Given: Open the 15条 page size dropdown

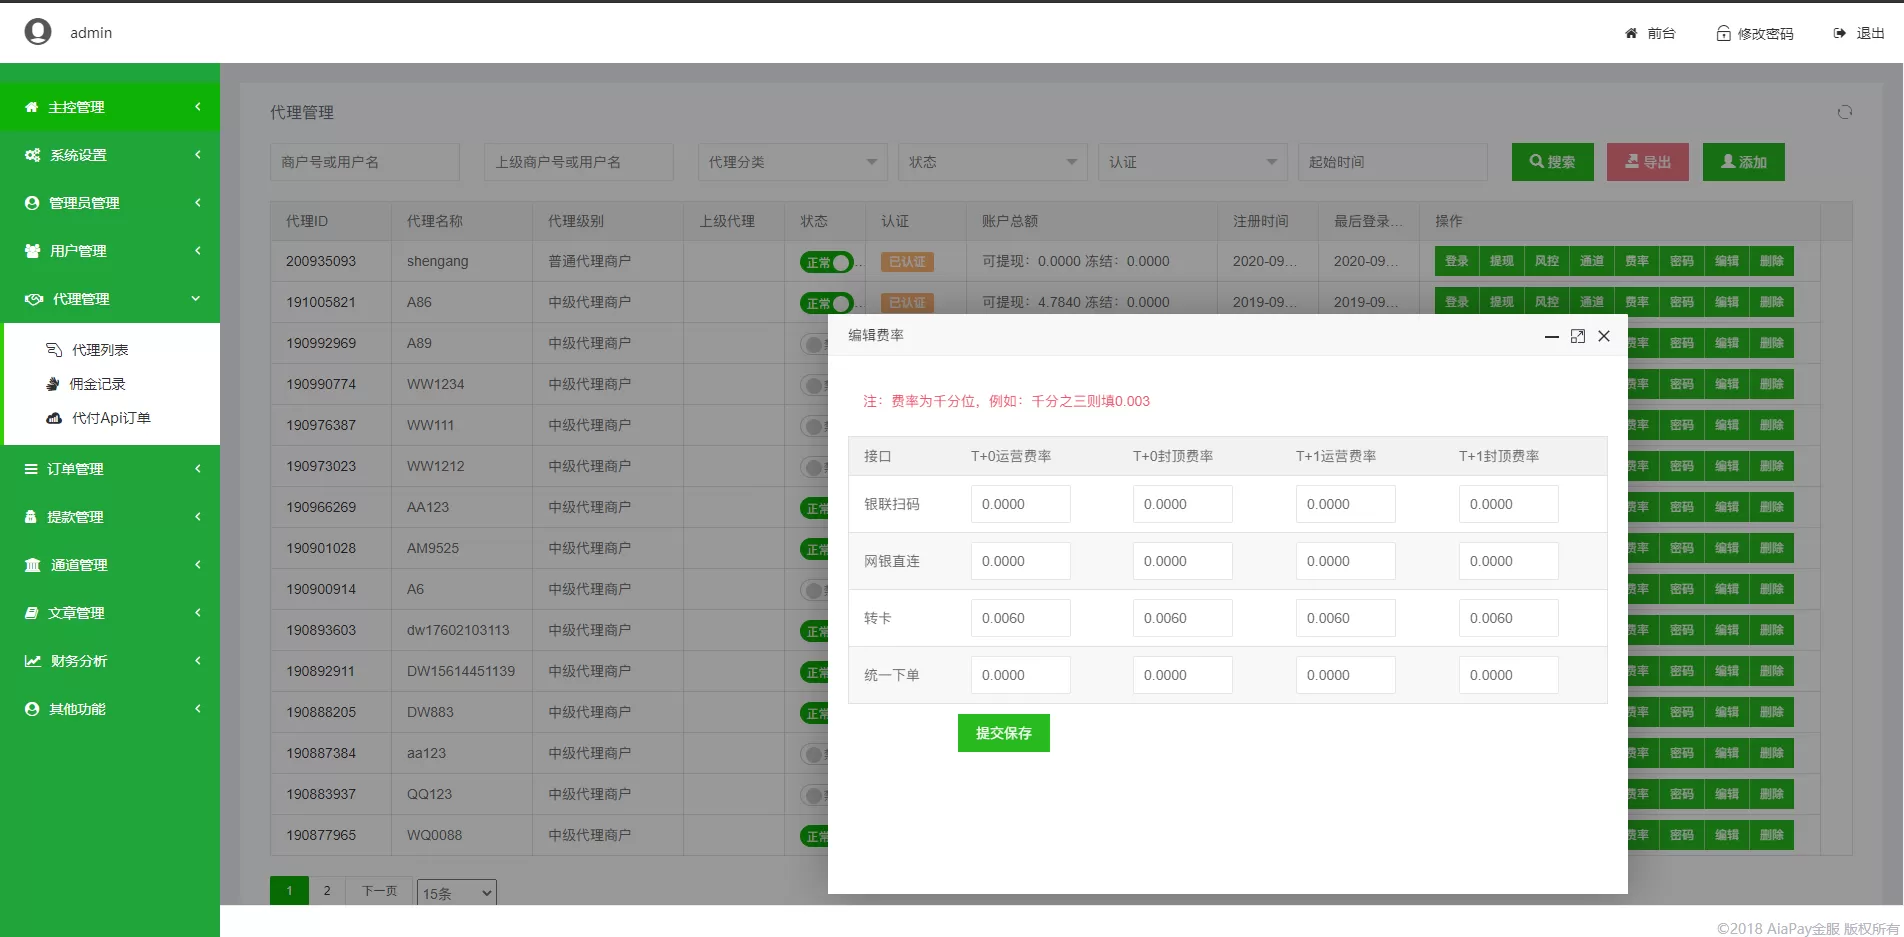Looking at the screenshot, I should pyautogui.click(x=457, y=893).
